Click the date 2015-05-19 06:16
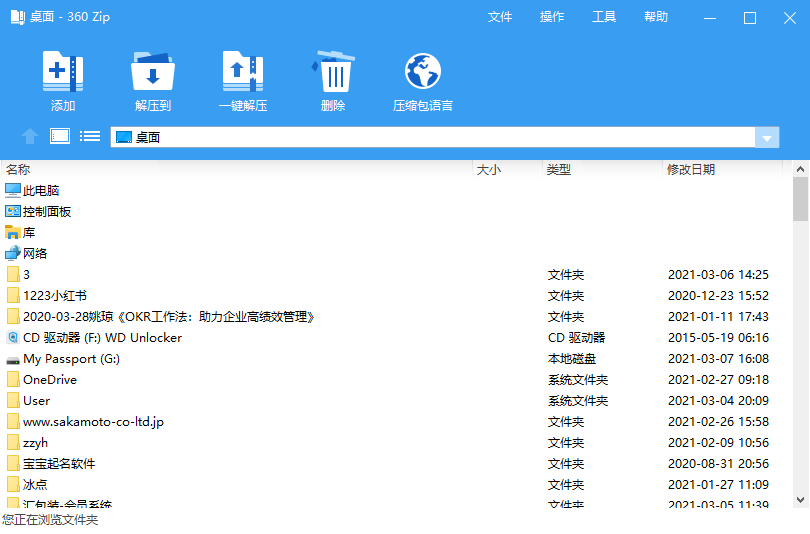 (718, 337)
